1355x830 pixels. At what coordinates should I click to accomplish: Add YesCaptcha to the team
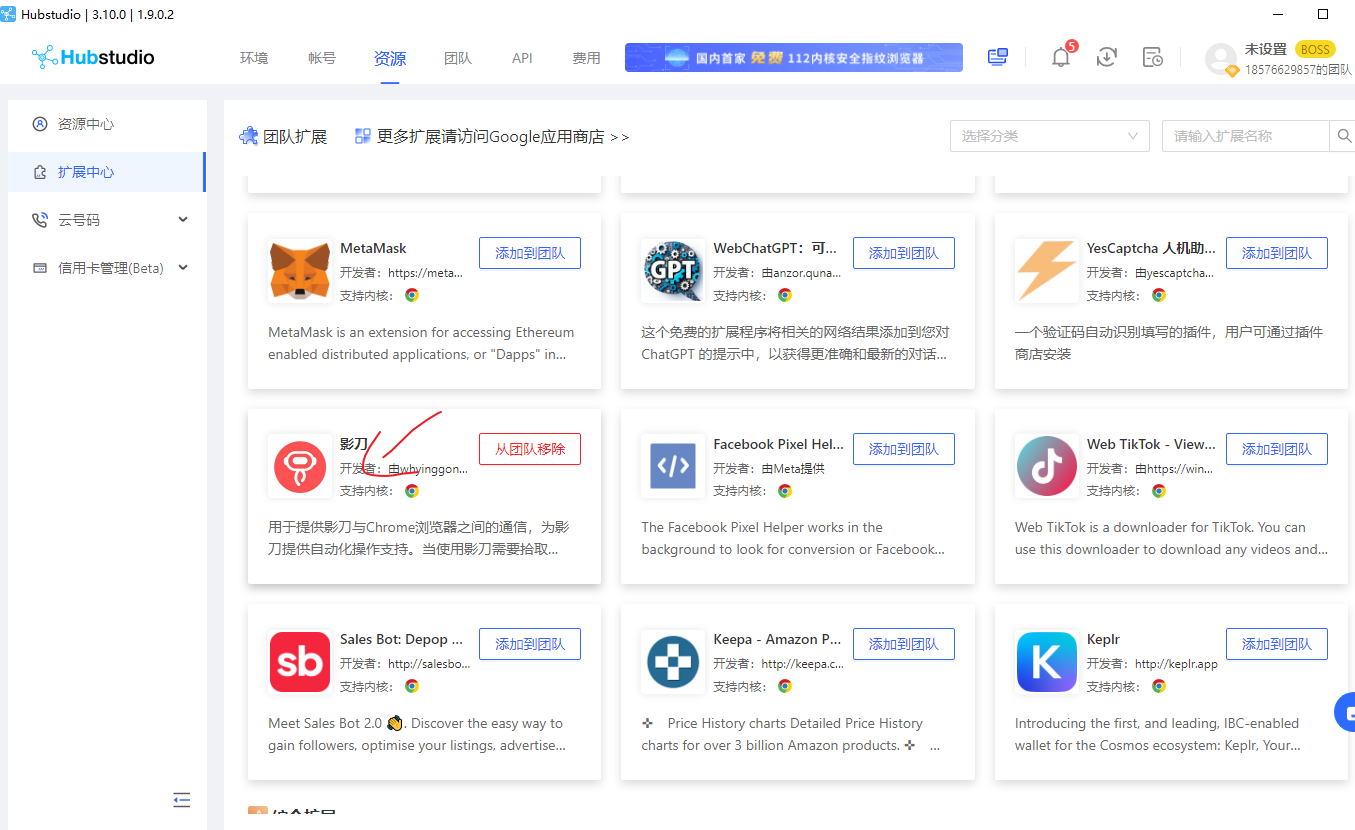pyautogui.click(x=1277, y=253)
